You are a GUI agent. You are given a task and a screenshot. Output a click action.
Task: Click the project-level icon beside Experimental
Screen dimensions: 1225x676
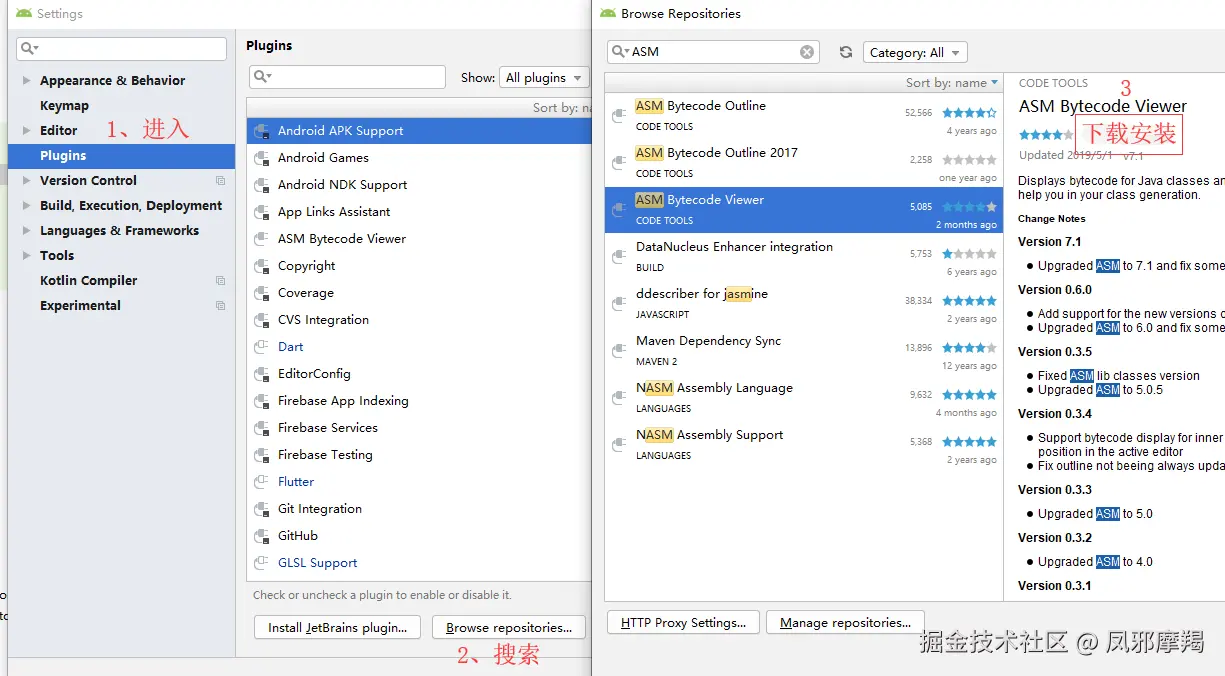pos(220,306)
